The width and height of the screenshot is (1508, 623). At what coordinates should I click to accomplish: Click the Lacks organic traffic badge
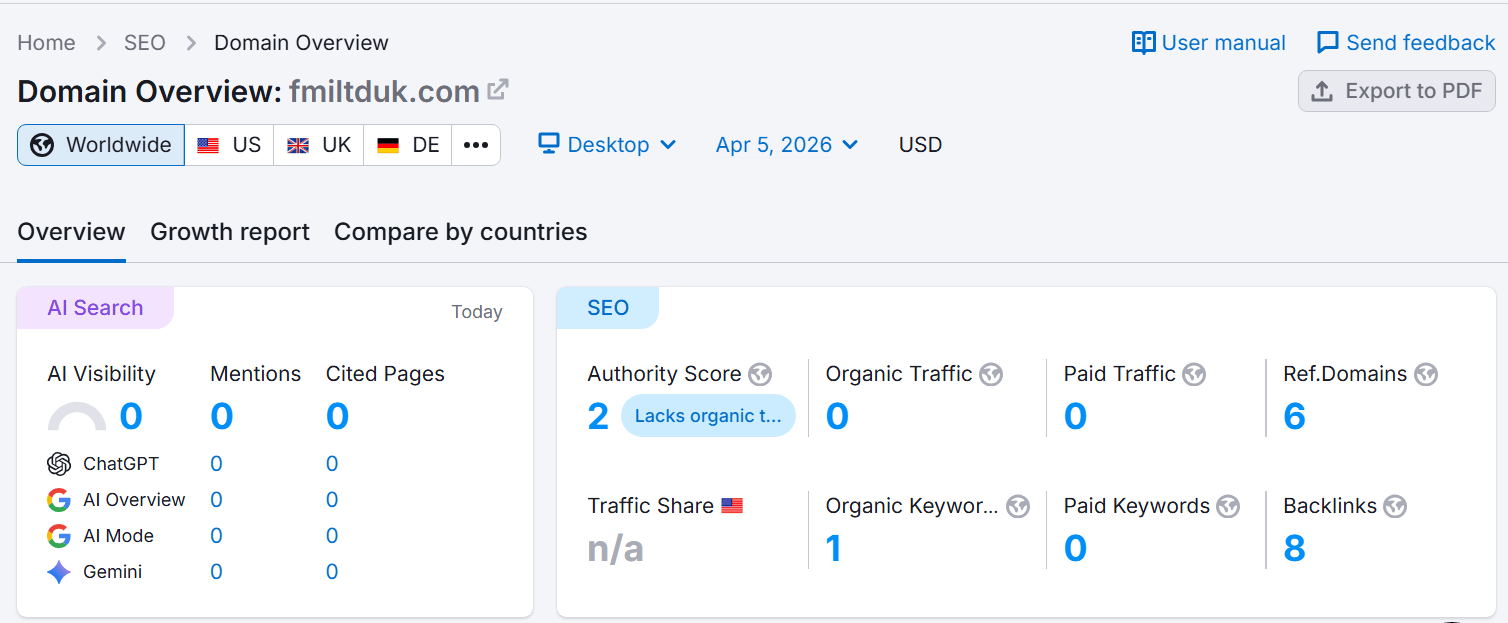[708, 416]
